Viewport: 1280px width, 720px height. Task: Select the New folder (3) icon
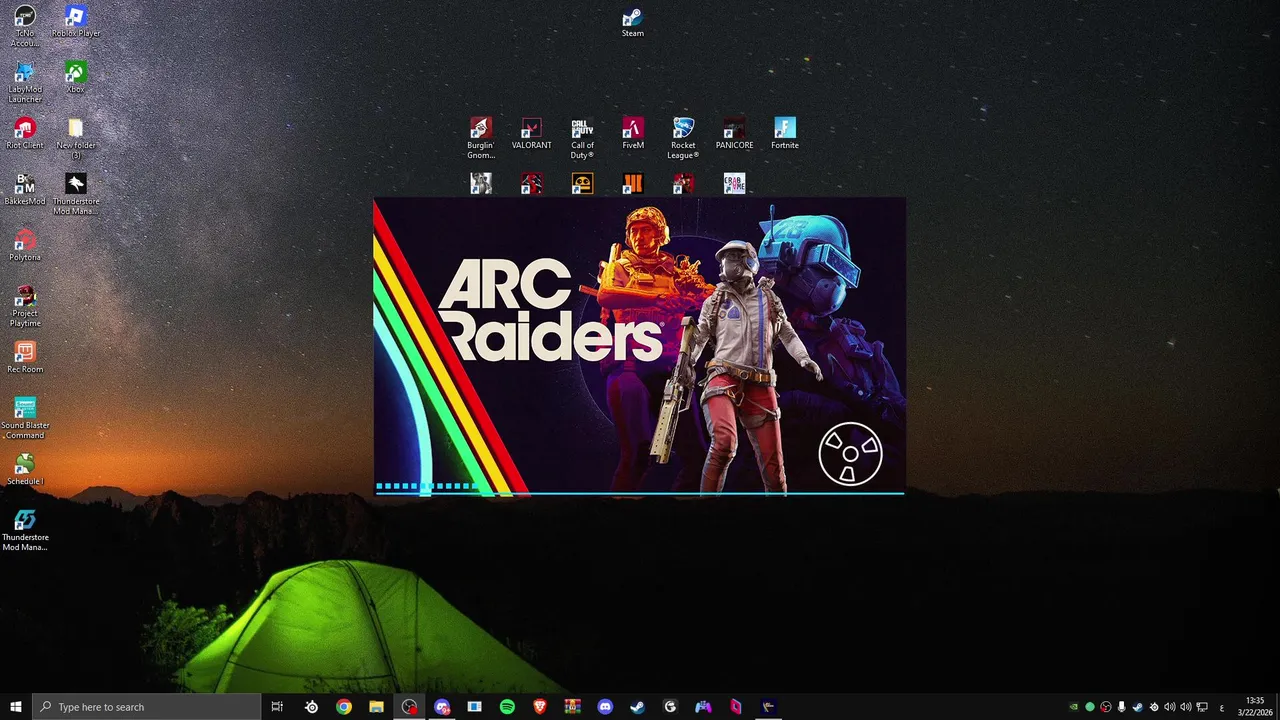tap(76, 138)
